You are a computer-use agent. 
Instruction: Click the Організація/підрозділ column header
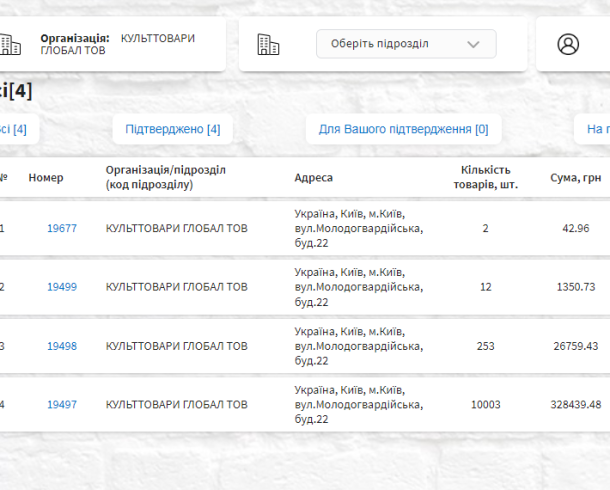point(166,177)
